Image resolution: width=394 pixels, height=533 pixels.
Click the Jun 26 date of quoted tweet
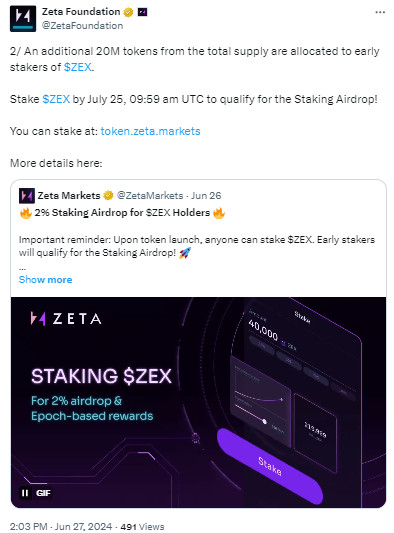coord(206,196)
